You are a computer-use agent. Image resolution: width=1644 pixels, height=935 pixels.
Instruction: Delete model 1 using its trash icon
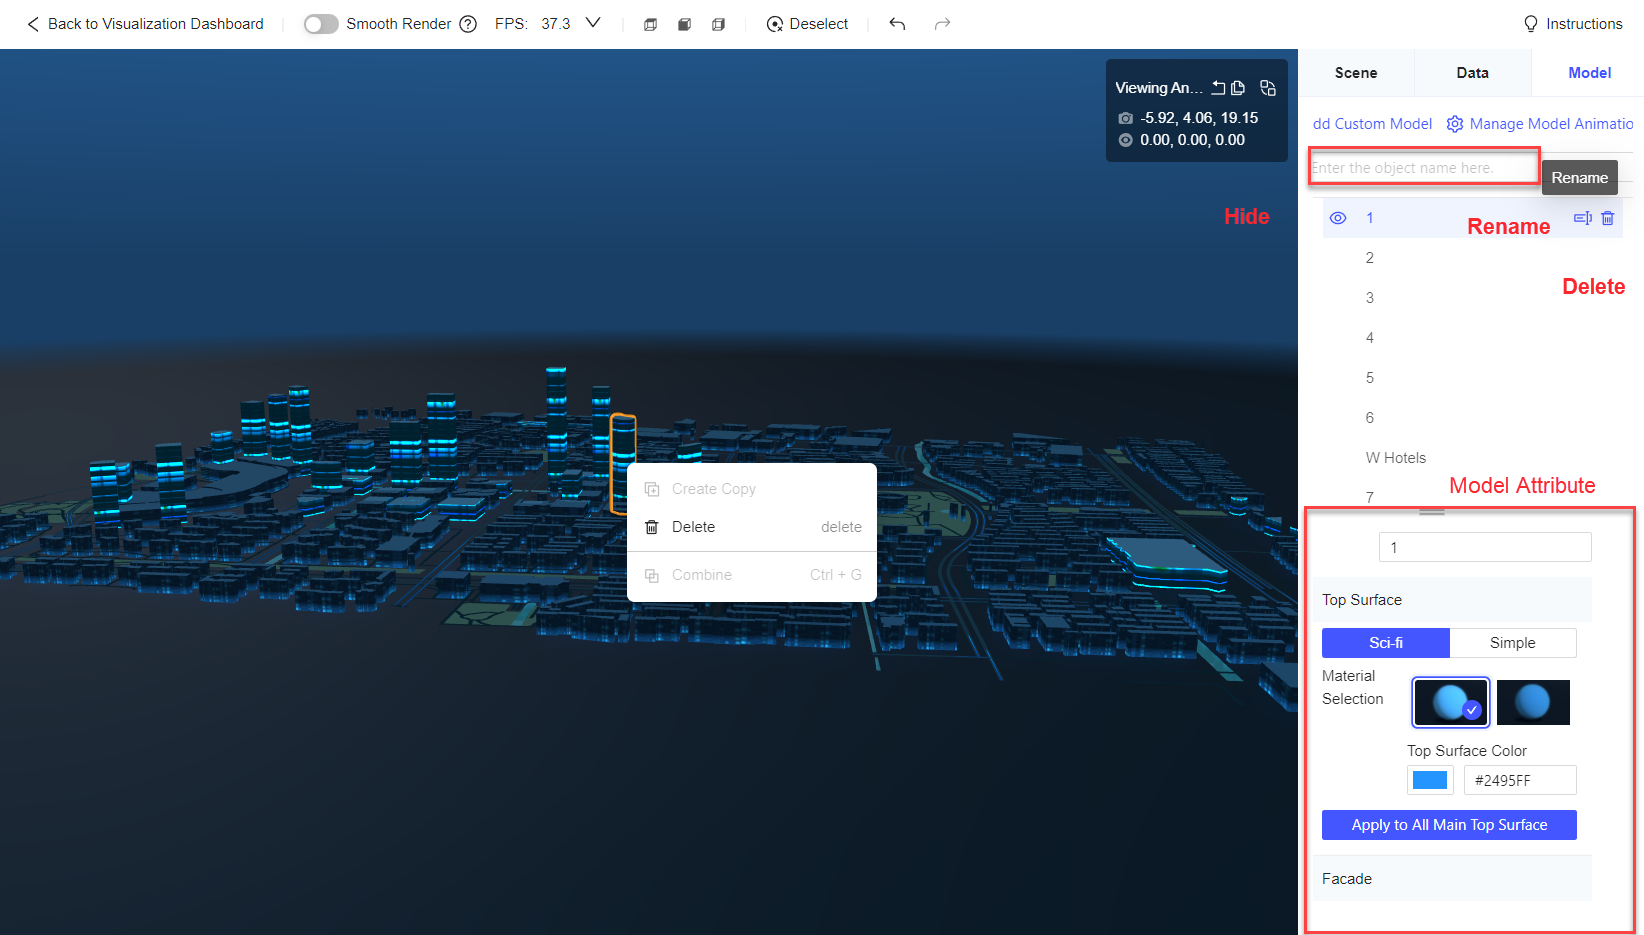[1608, 217]
